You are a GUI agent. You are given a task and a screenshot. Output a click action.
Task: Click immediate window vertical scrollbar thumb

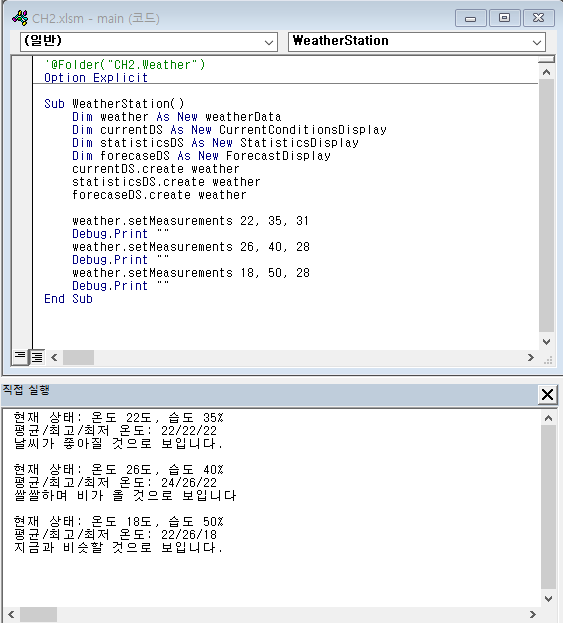[548, 507]
